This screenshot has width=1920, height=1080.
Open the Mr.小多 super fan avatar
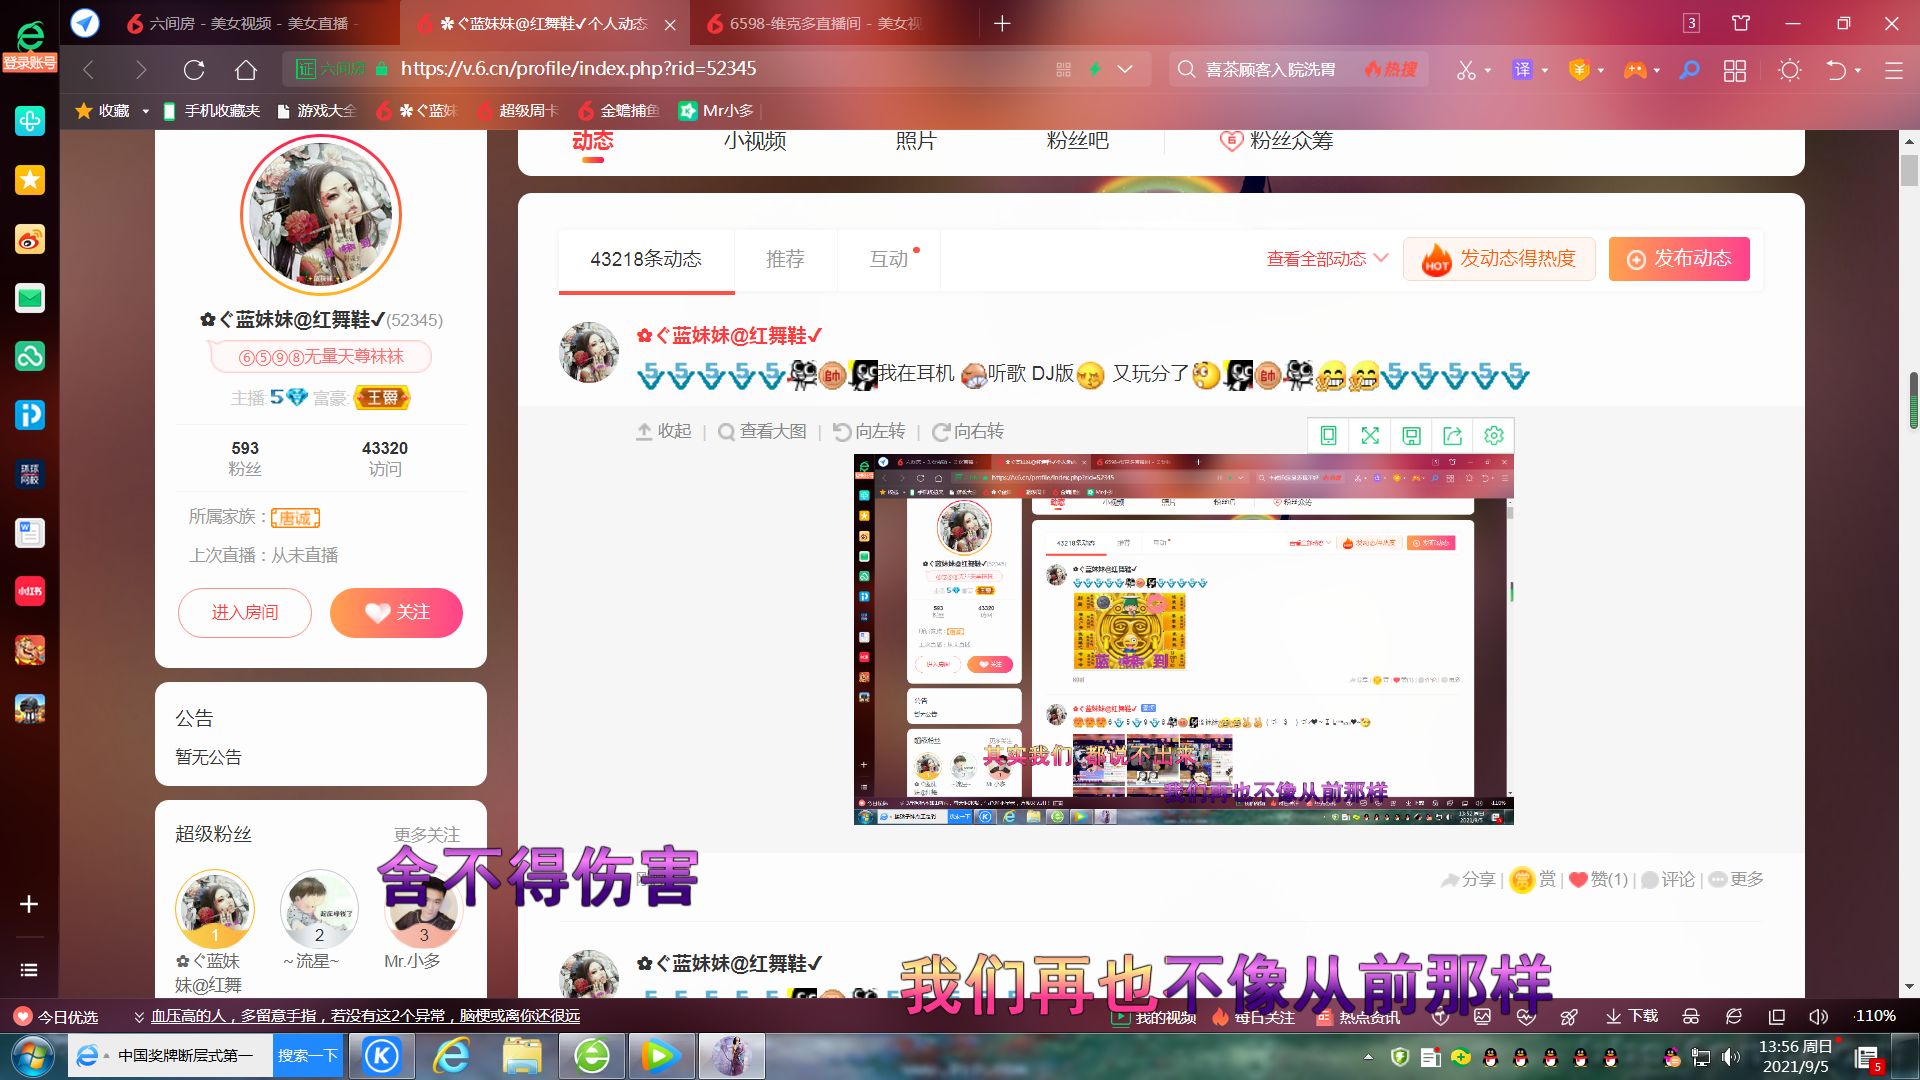pyautogui.click(x=423, y=910)
